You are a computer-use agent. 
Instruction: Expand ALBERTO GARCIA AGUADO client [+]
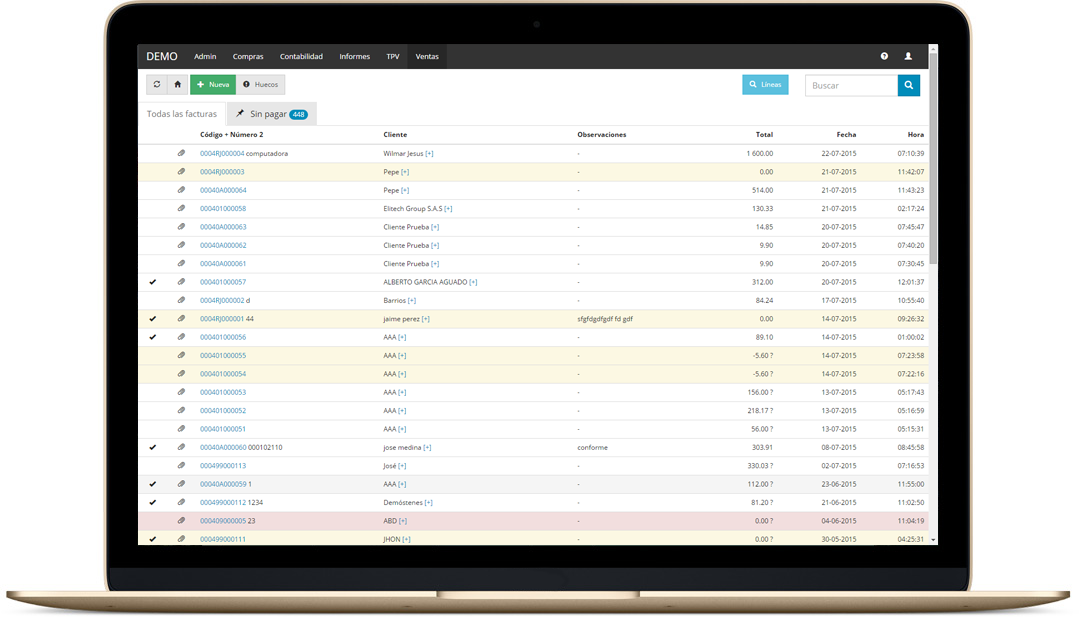[473, 282]
